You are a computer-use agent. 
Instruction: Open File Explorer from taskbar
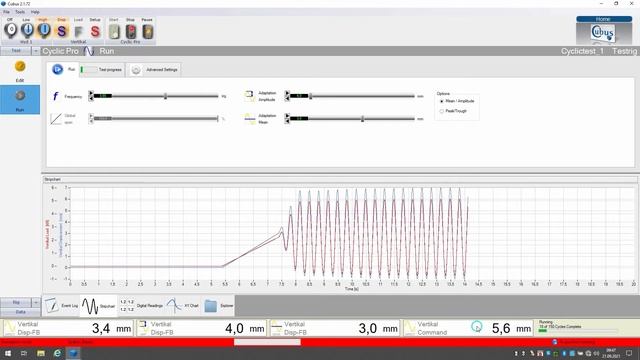[x=40, y=353]
